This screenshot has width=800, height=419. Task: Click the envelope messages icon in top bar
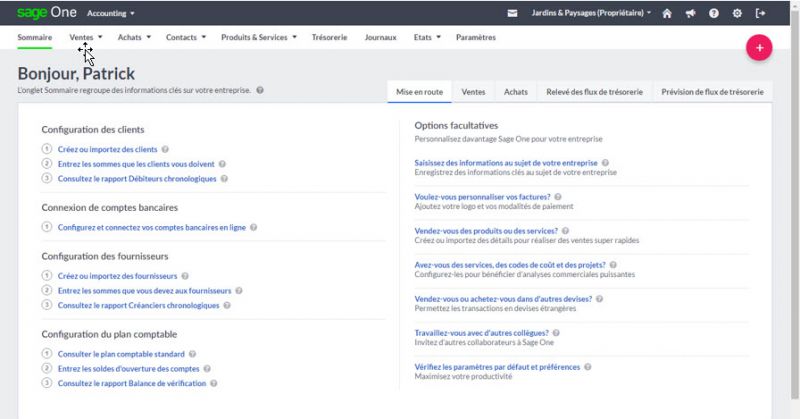[x=513, y=13]
